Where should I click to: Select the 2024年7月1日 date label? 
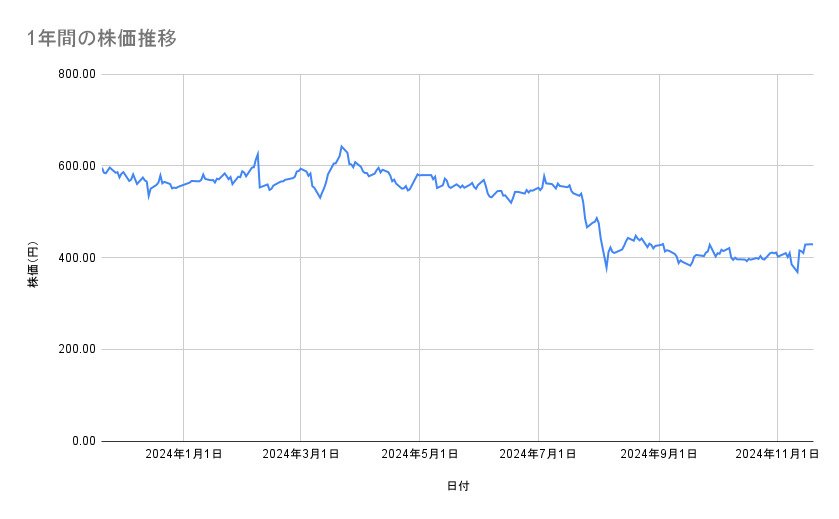pyautogui.click(x=539, y=454)
